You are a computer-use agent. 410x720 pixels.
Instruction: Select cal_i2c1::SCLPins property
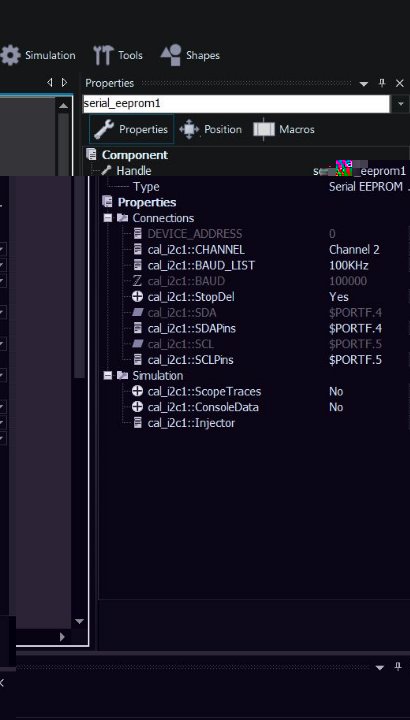(x=191, y=360)
